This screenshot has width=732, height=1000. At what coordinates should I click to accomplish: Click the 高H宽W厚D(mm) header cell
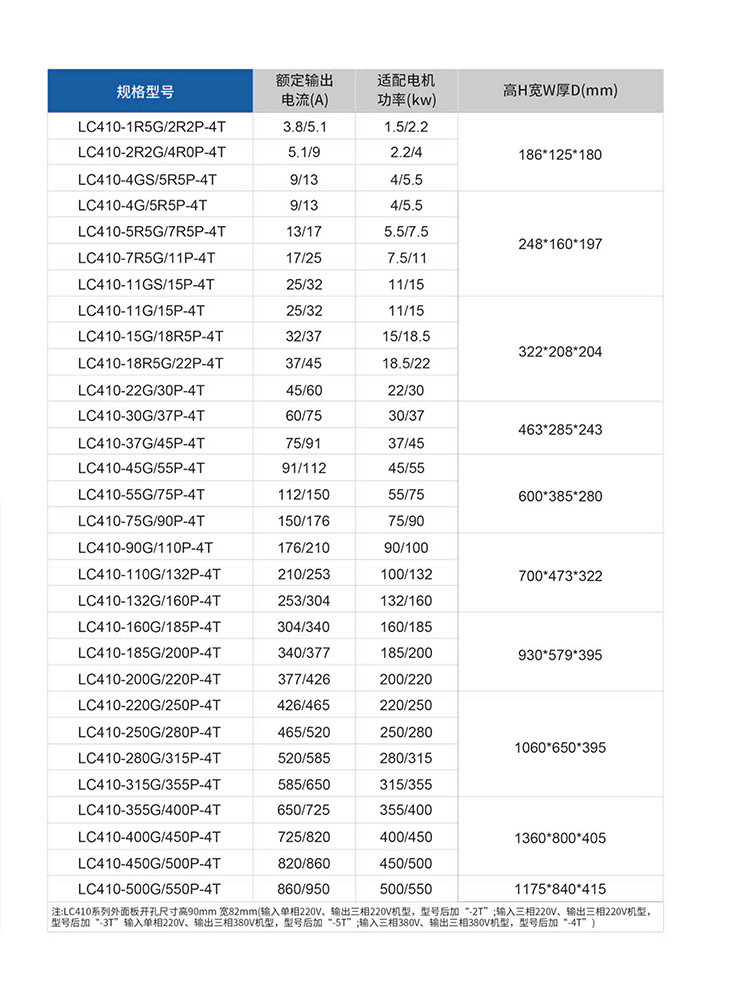(x=560, y=91)
